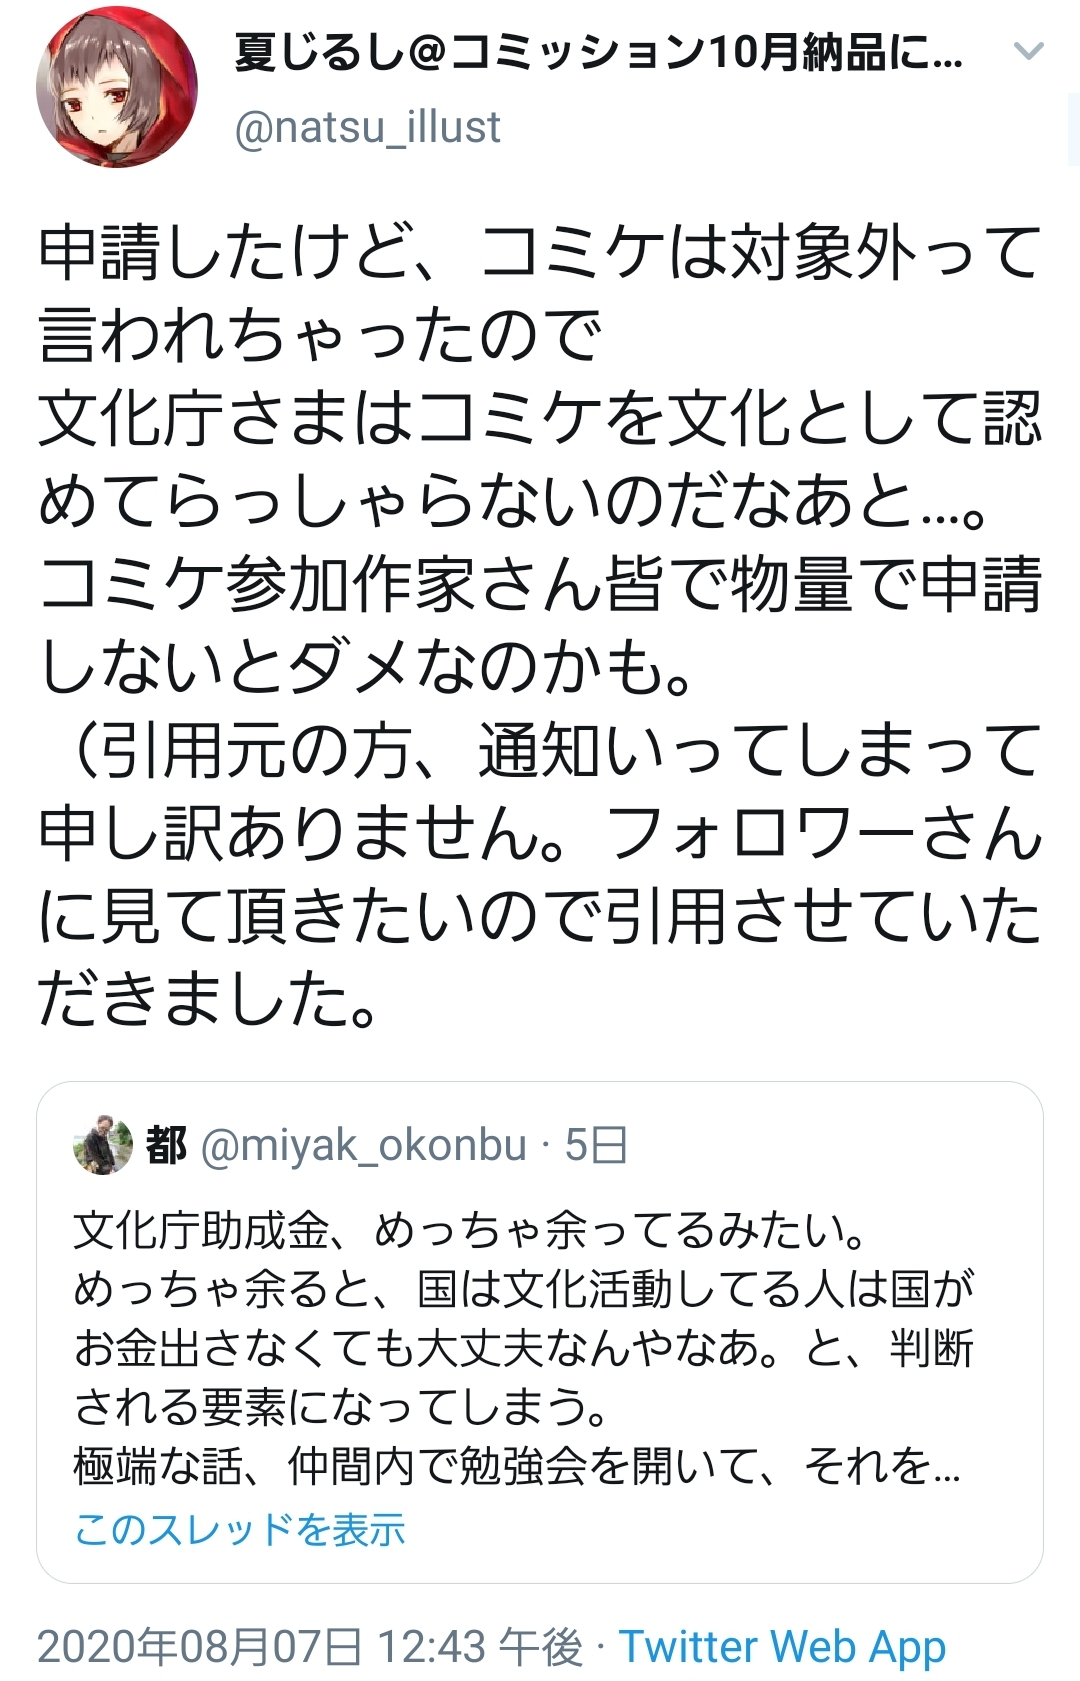Click the parenthetical line starting (引用元の方、通知
1080x1681 pixels.
click(x=540, y=750)
